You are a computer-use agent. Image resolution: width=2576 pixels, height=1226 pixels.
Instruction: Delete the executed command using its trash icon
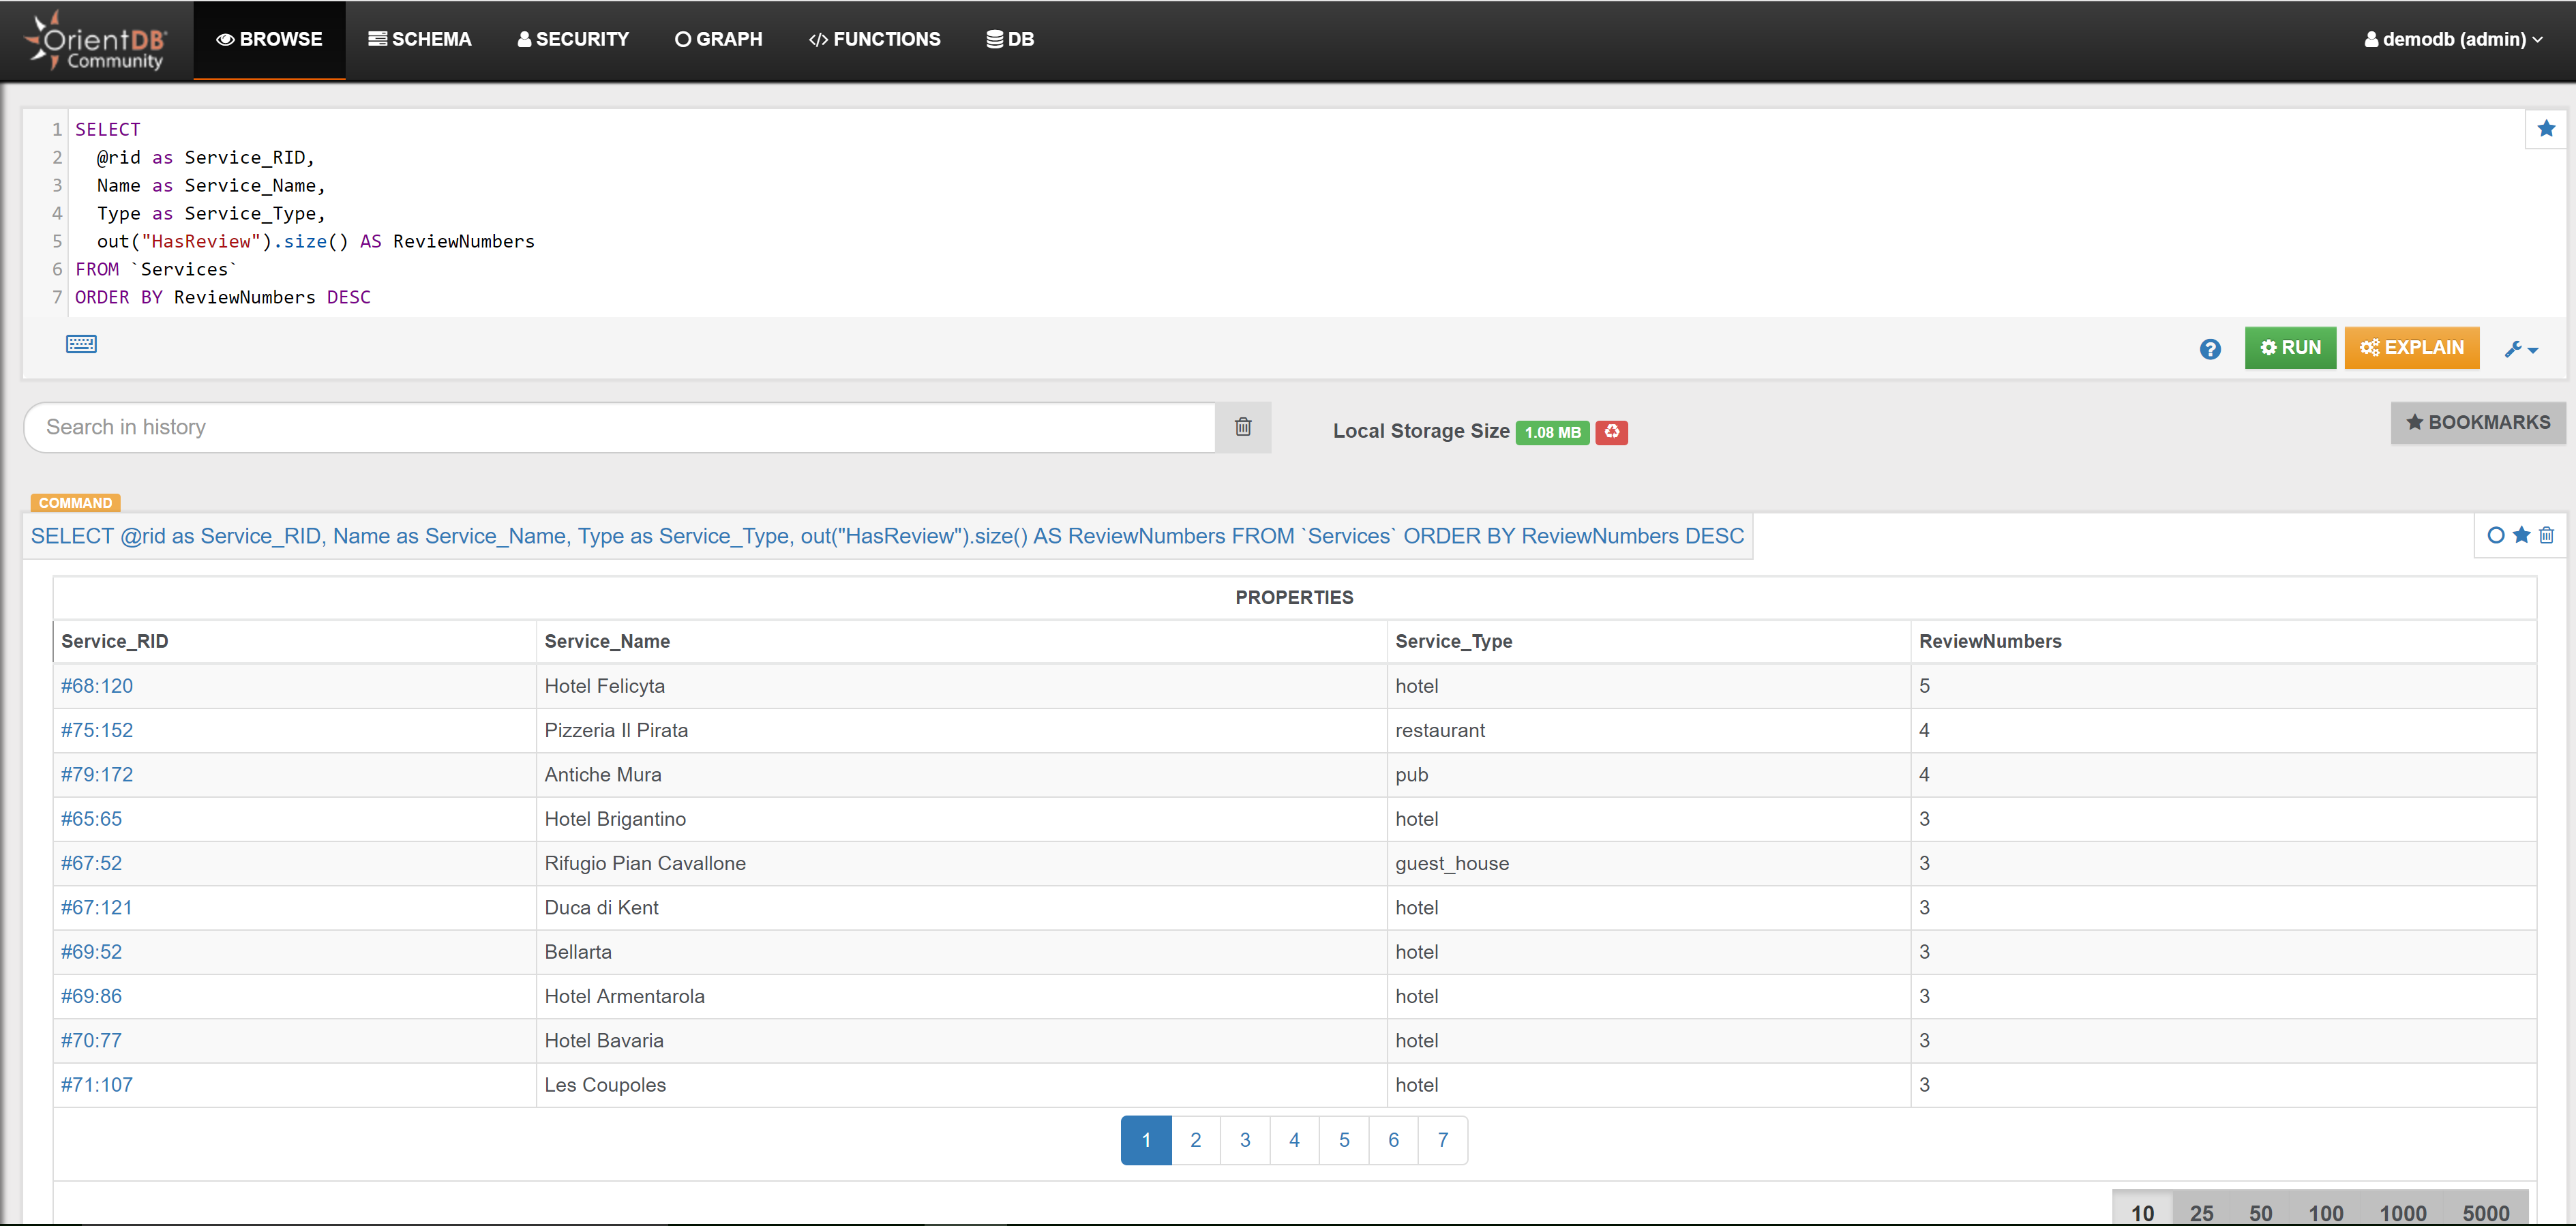pyautogui.click(x=2546, y=536)
